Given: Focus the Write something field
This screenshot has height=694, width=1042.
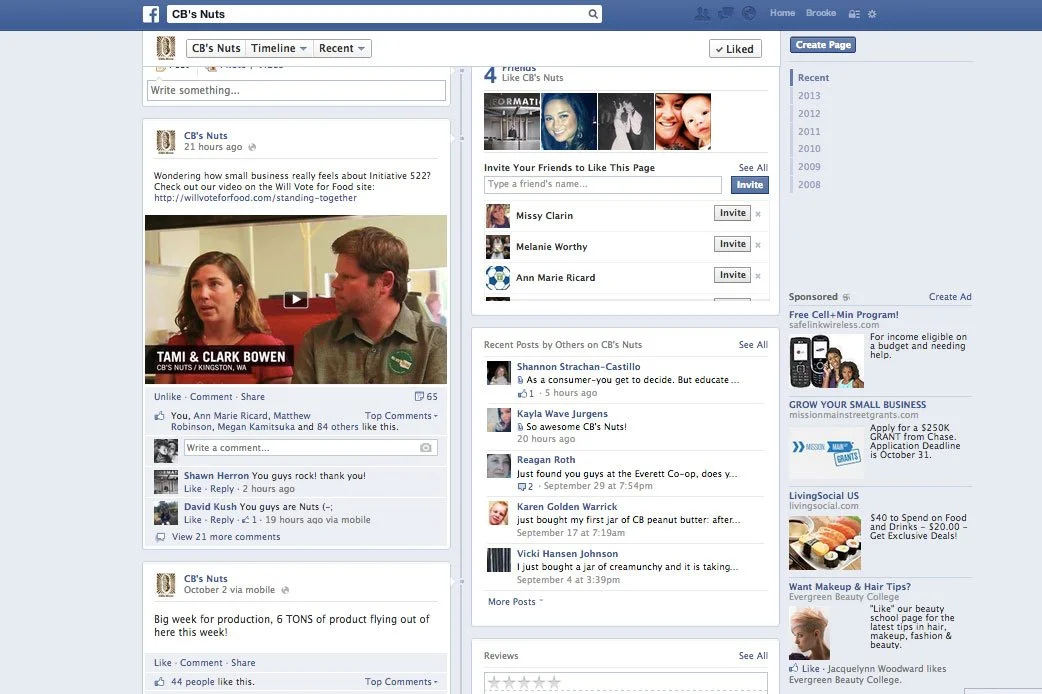Looking at the screenshot, I should pos(296,90).
